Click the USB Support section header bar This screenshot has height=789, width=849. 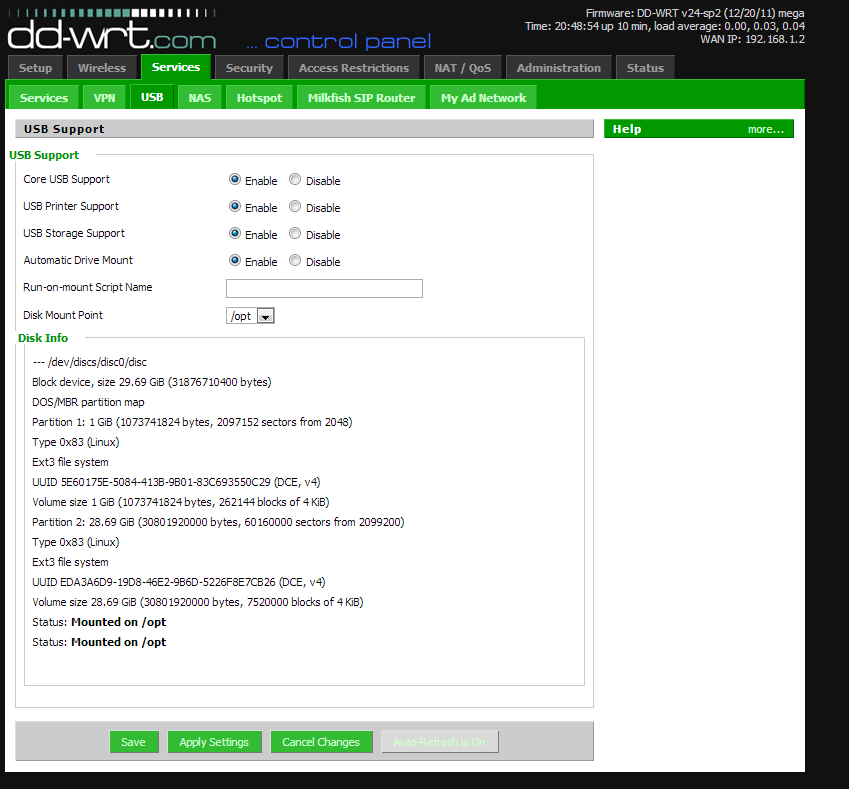(x=304, y=129)
